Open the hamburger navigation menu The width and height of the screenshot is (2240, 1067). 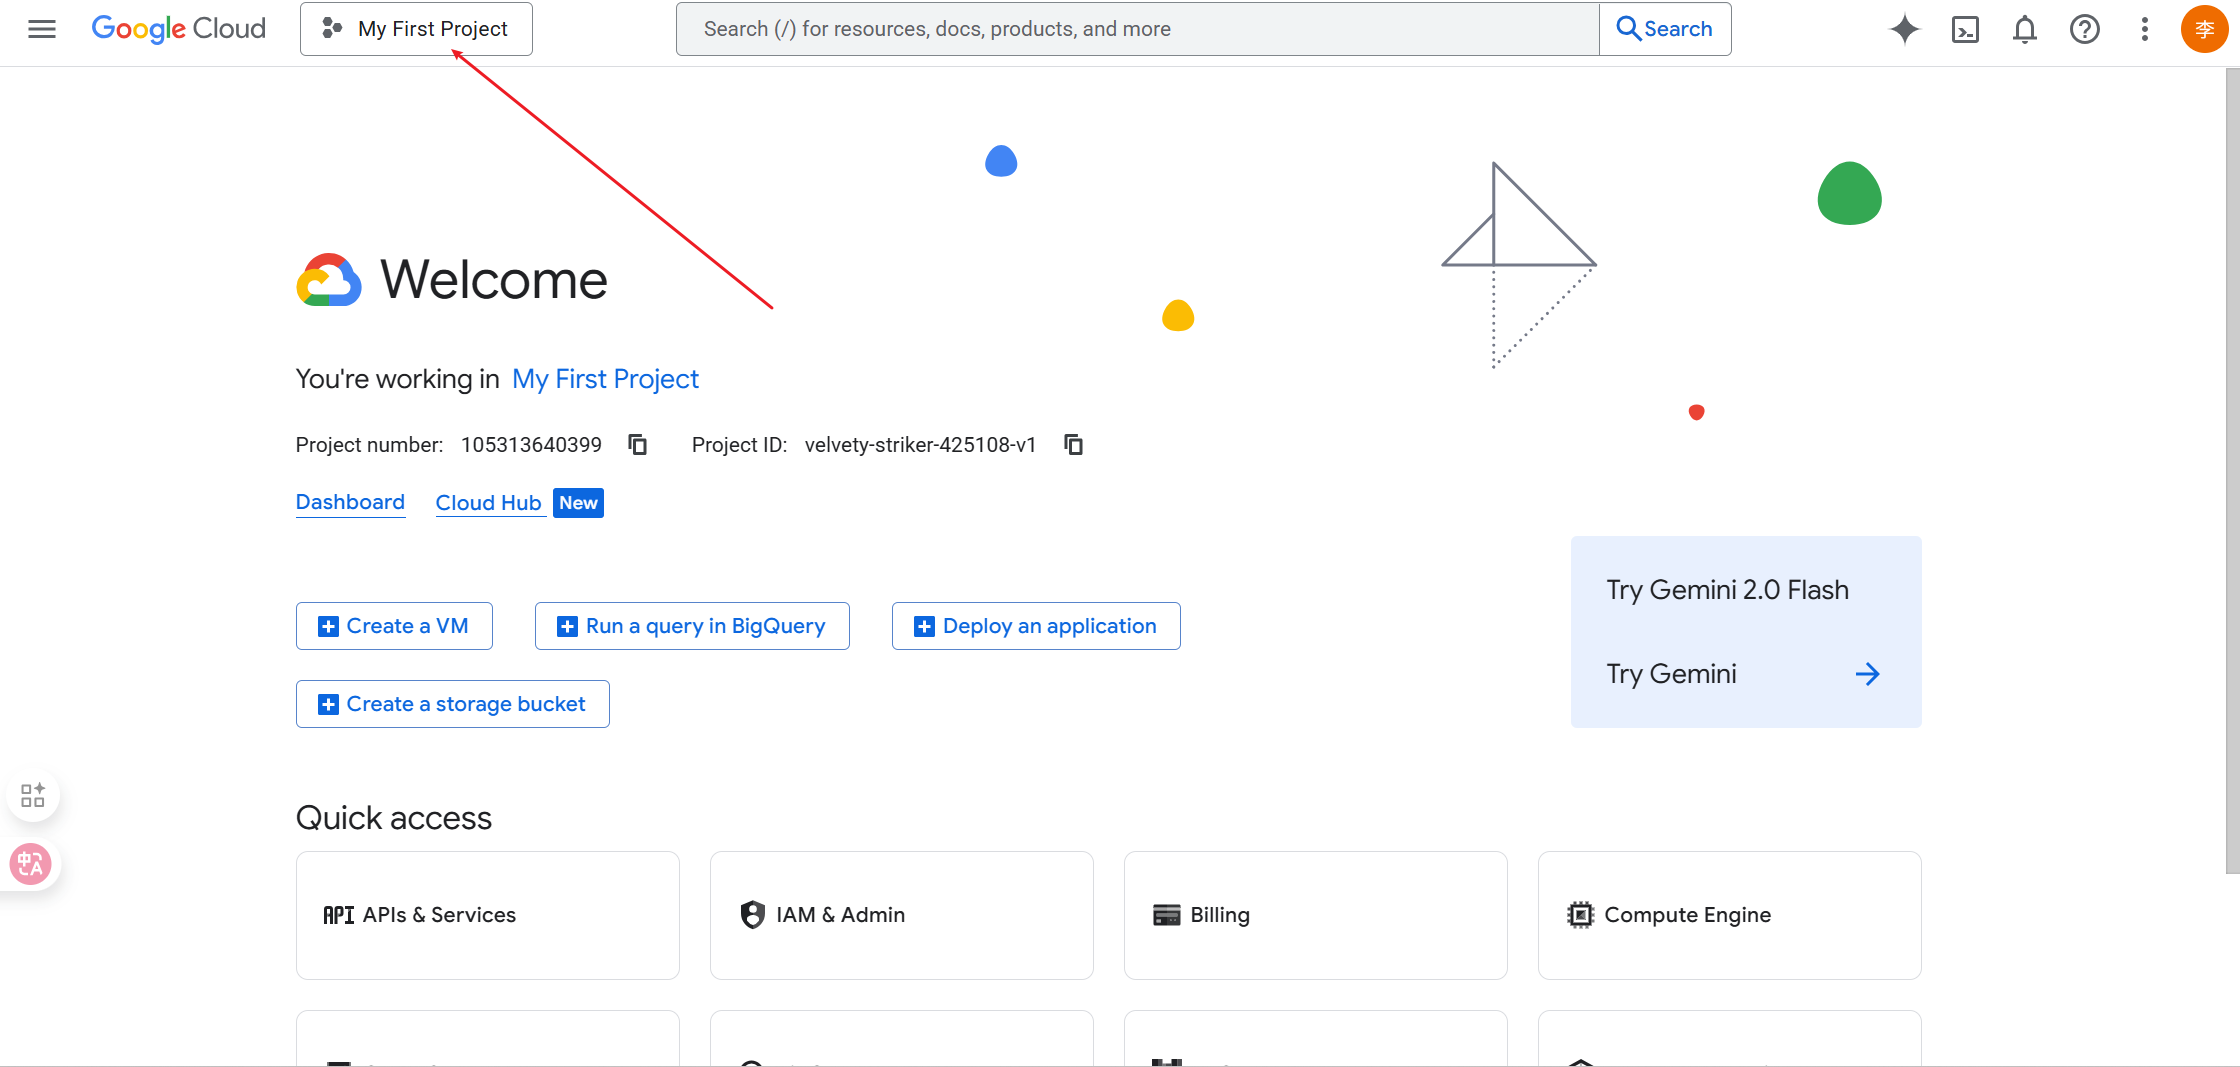(42, 29)
